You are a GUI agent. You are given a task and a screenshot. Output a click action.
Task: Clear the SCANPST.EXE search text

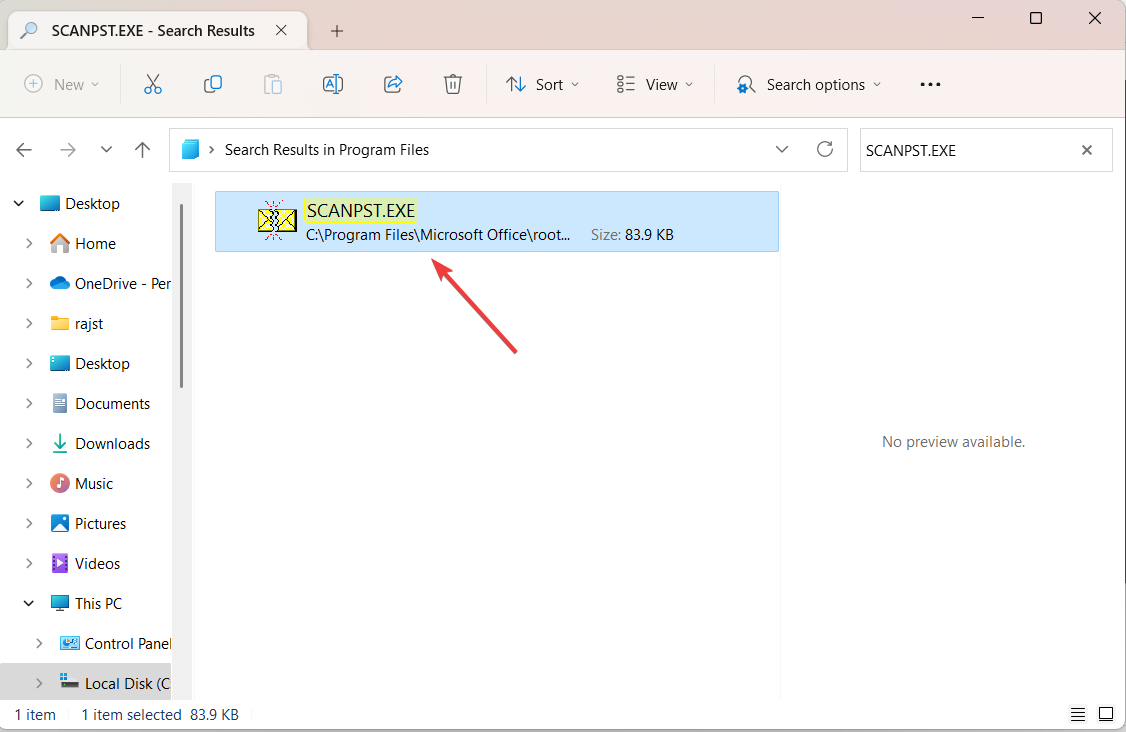click(1087, 150)
